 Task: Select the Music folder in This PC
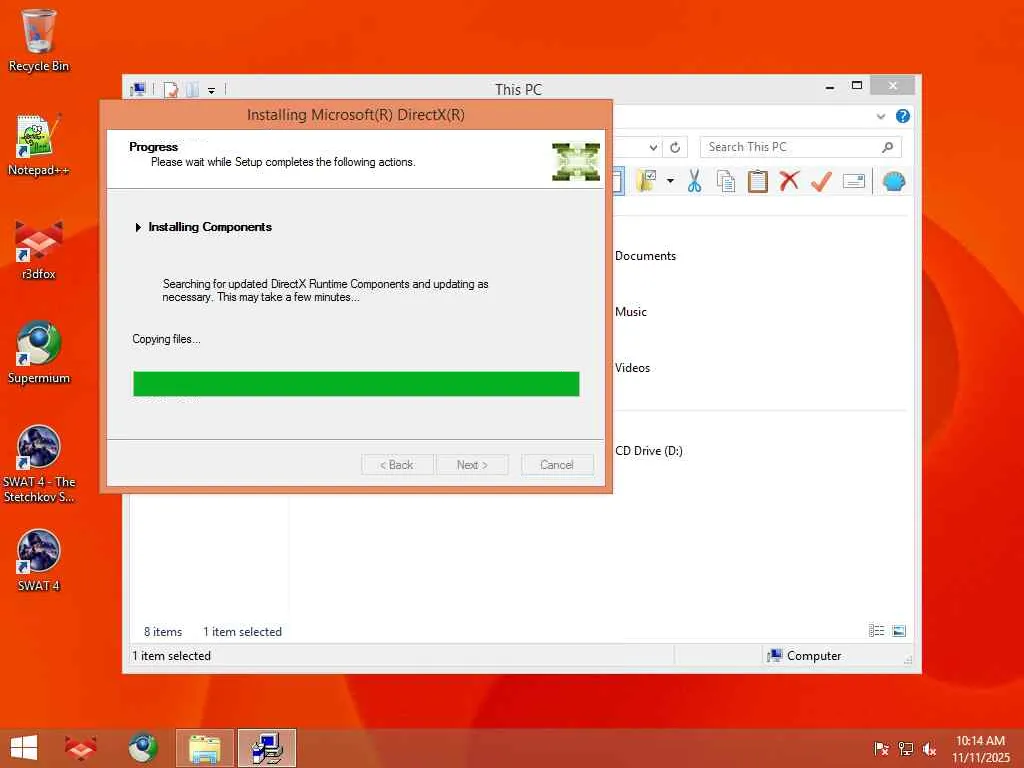point(631,312)
